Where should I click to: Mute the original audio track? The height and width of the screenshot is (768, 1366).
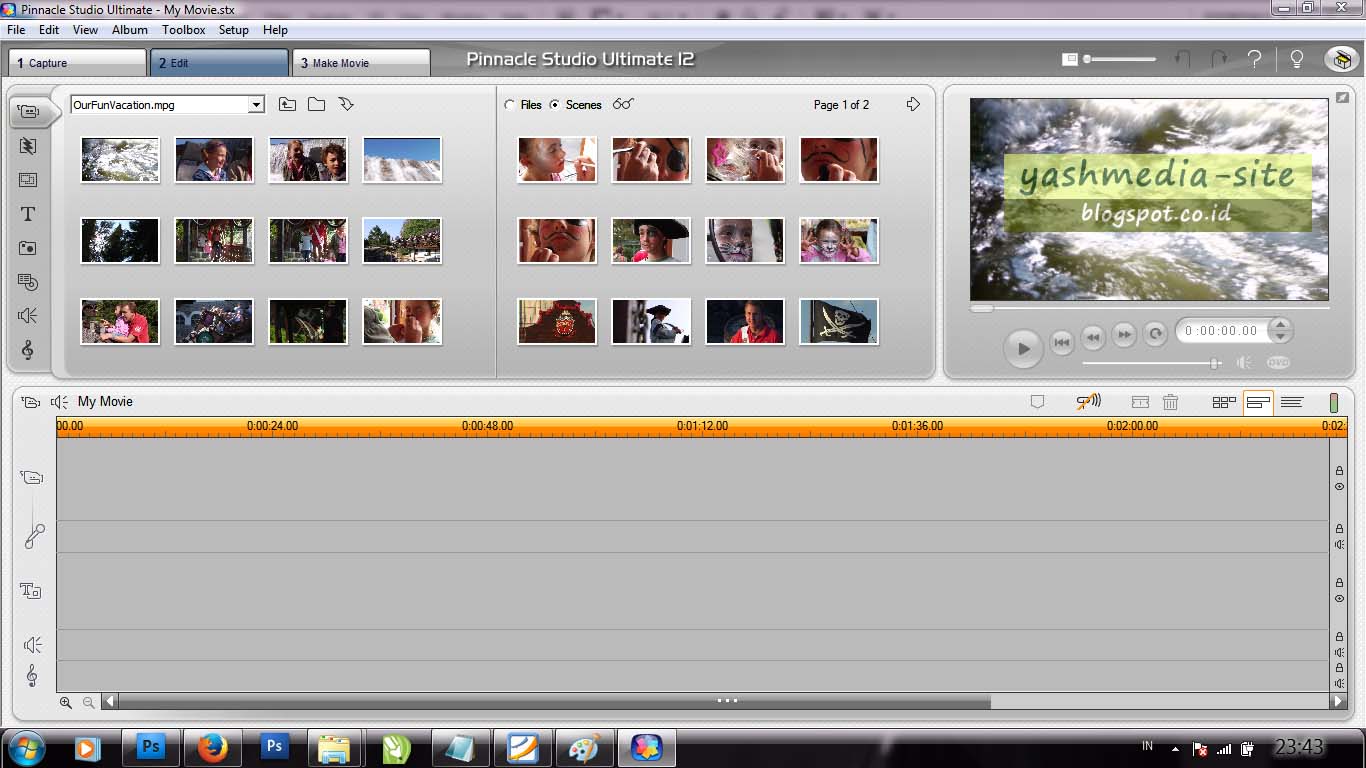[1339, 545]
